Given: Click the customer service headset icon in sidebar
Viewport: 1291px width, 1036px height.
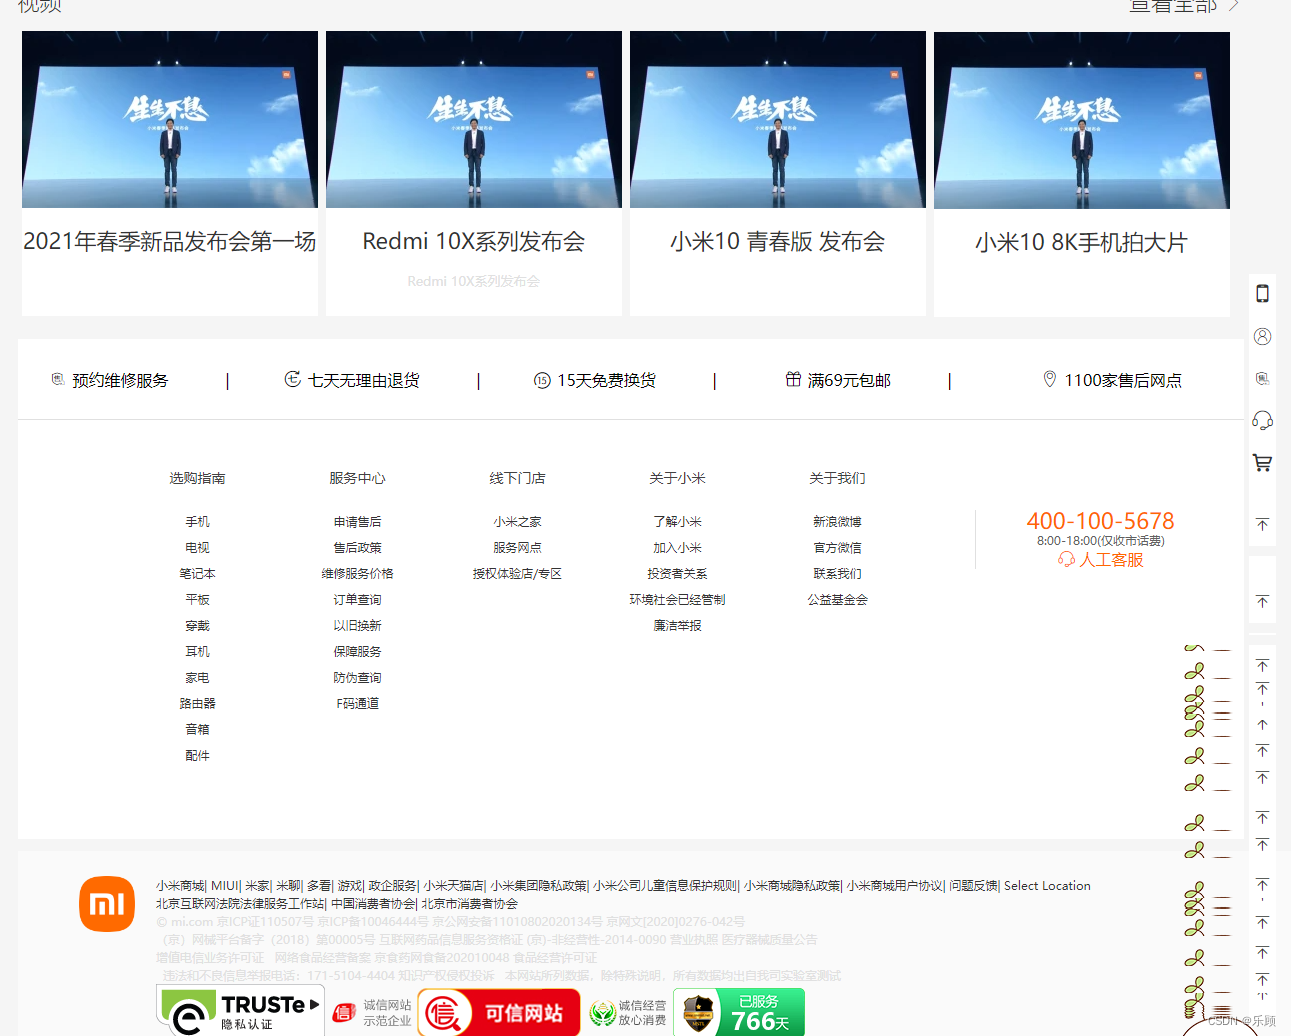Looking at the screenshot, I should pyautogui.click(x=1262, y=420).
